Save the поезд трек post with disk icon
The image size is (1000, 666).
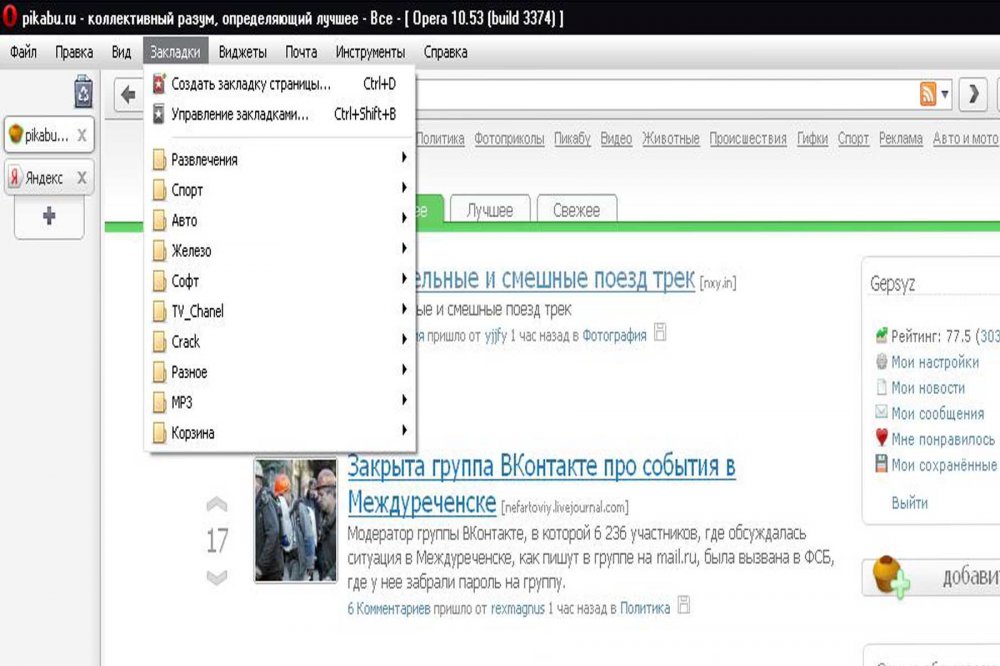pos(661,332)
